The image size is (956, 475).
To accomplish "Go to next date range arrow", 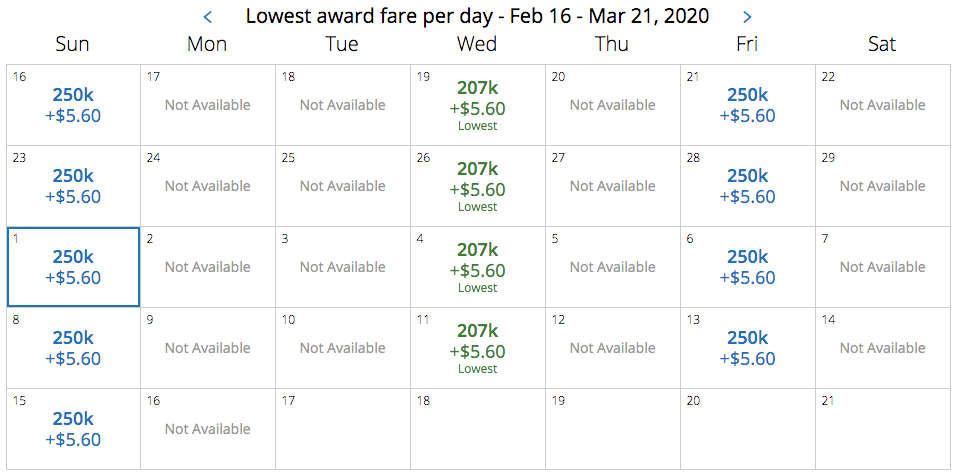I will pyautogui.click(x=747, y=17).
